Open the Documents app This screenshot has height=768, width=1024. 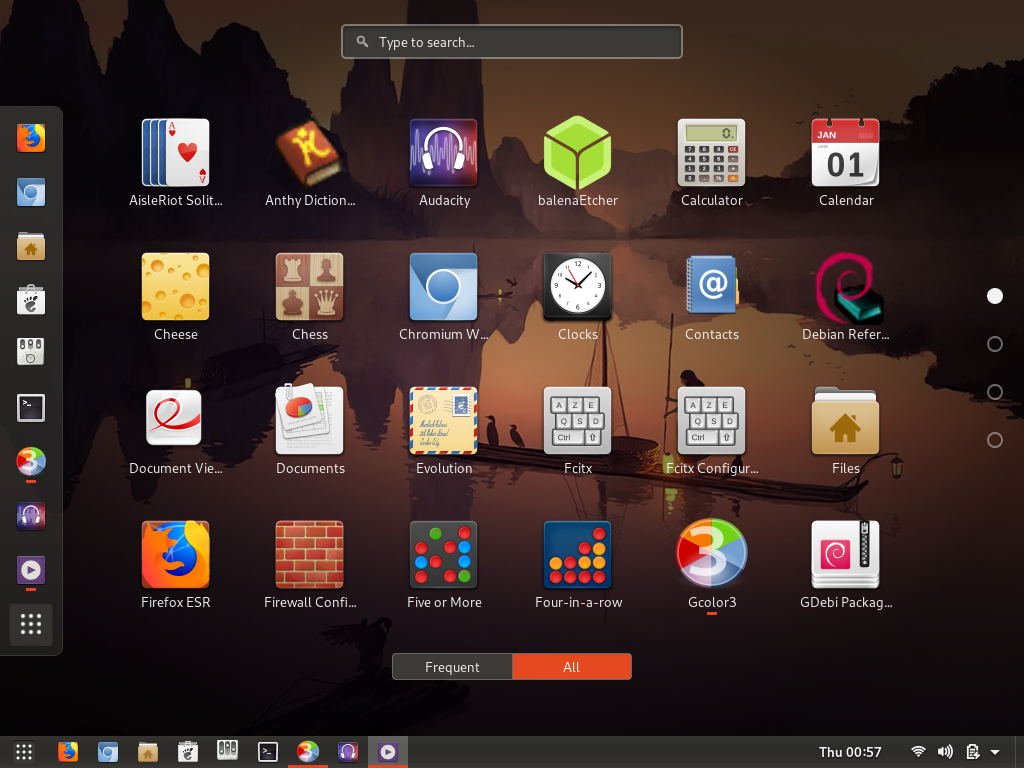(310, 431)
